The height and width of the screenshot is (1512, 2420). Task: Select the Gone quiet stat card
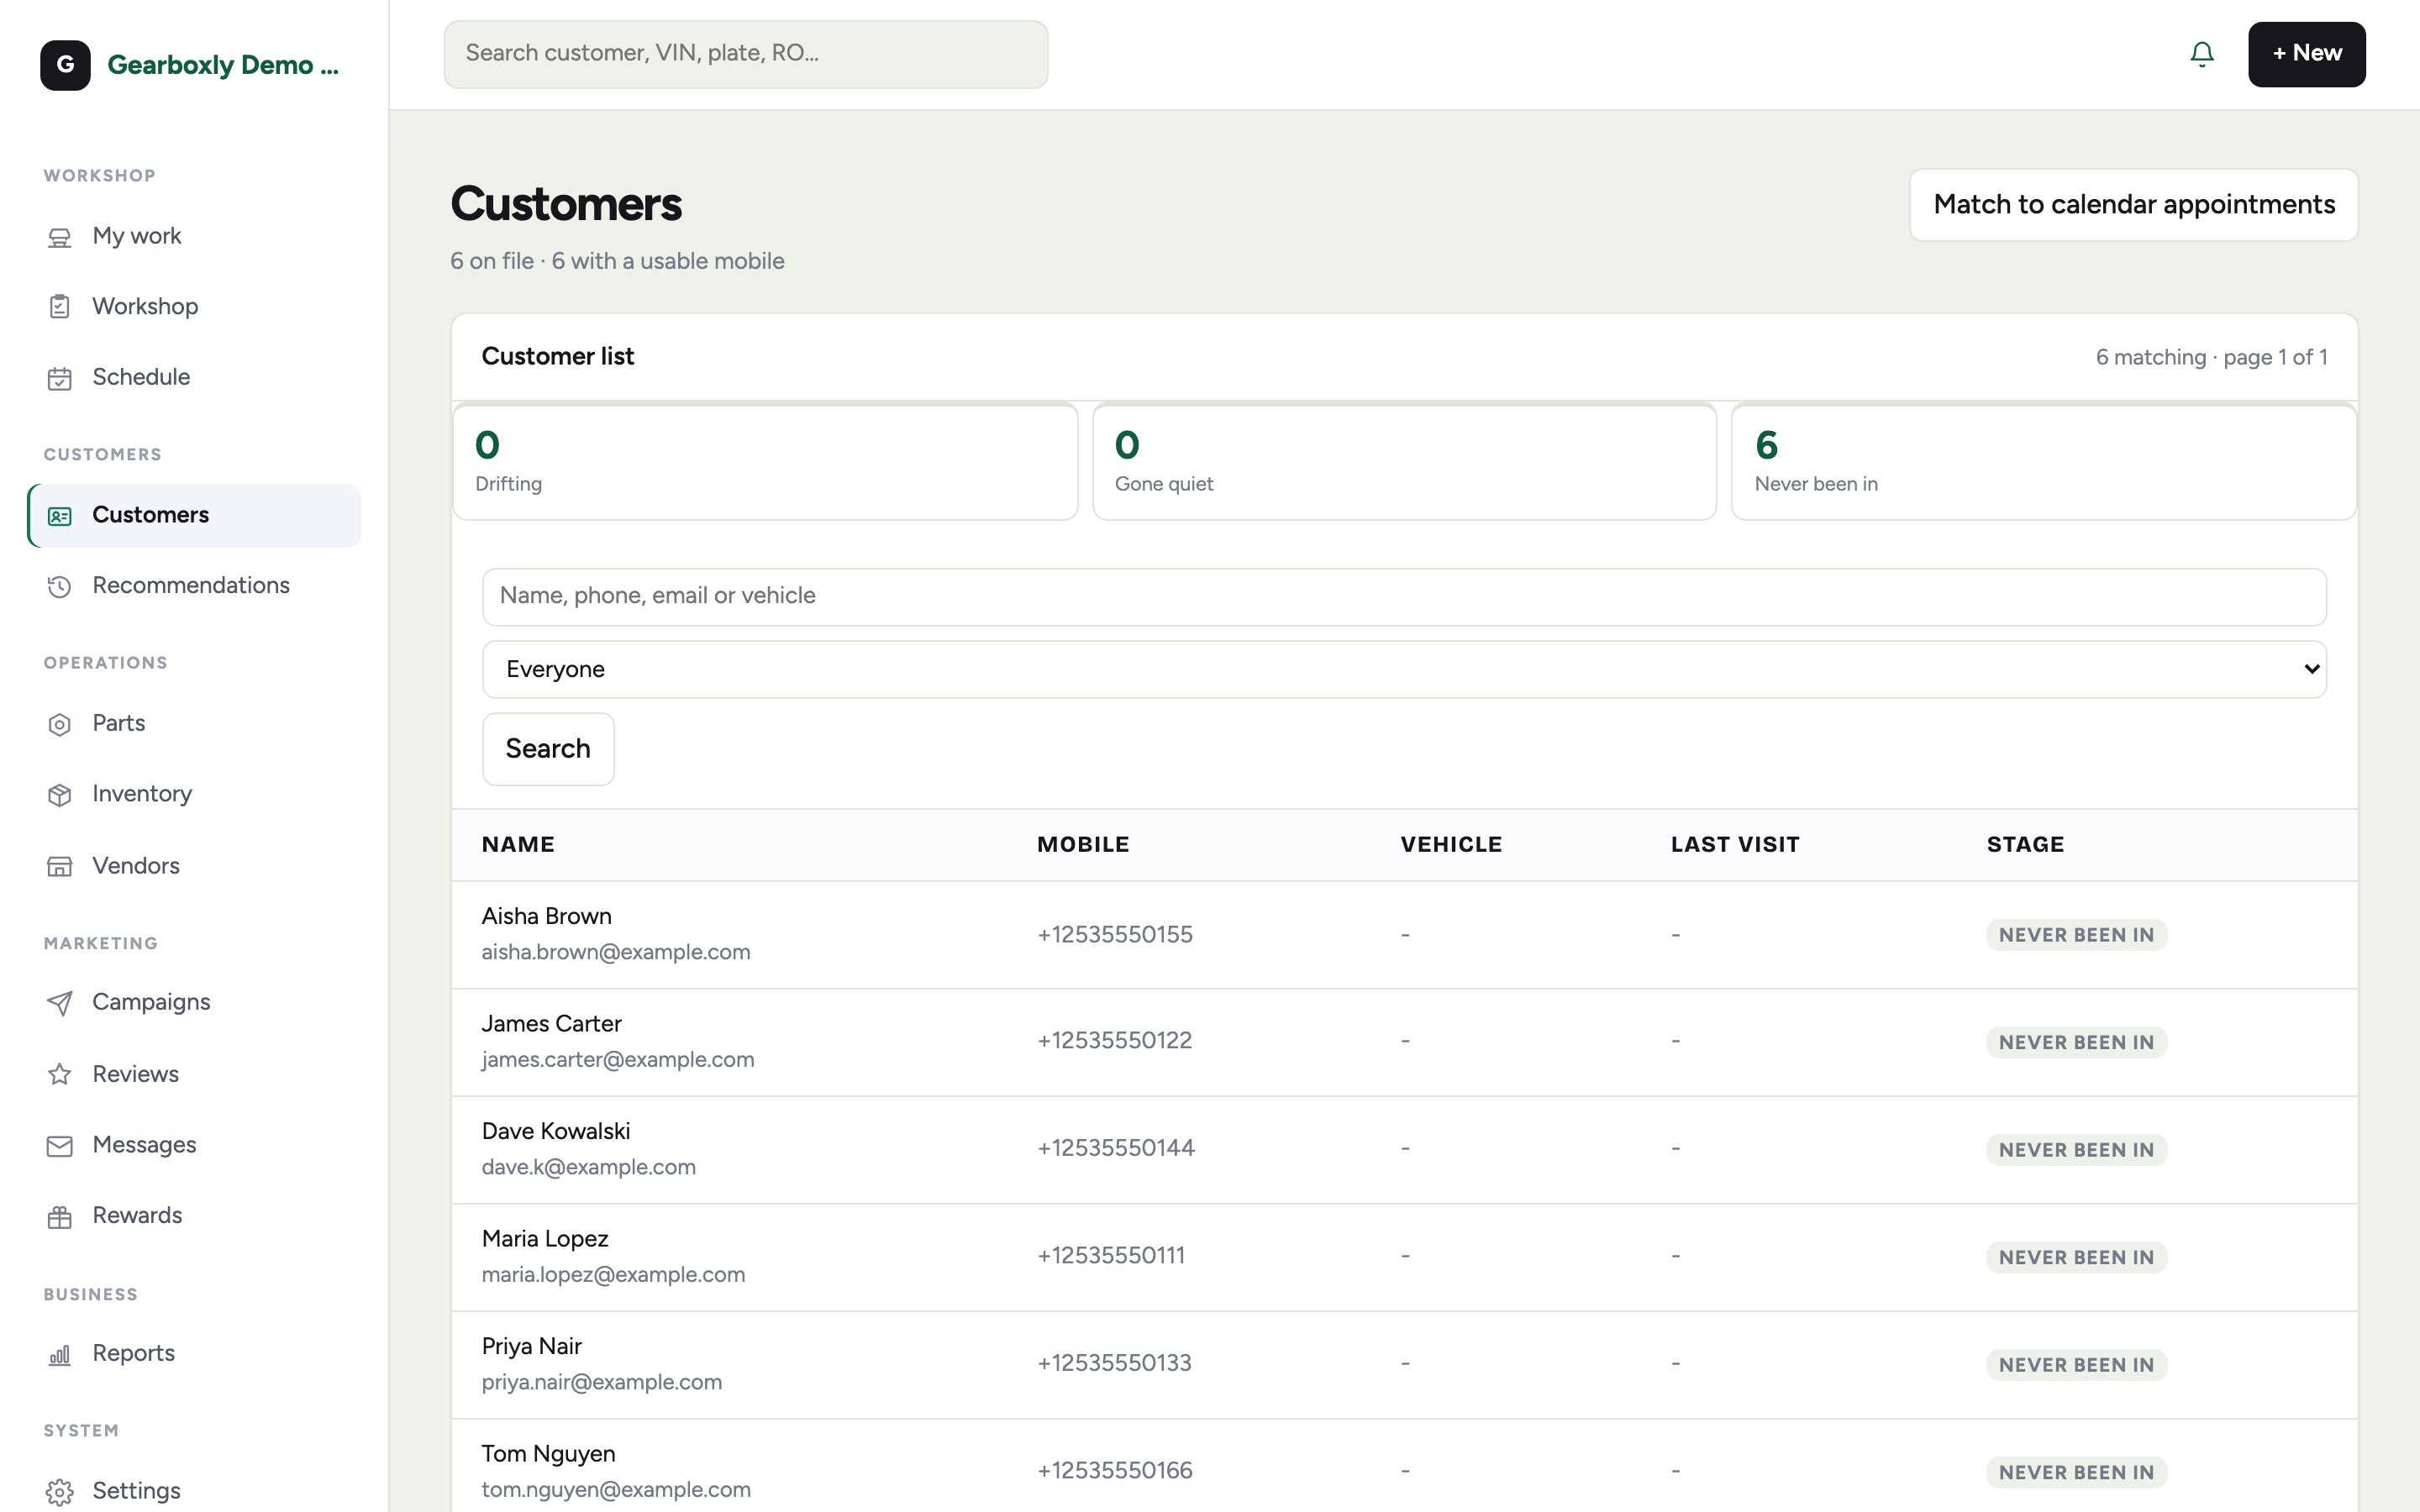coord(1404,461)
